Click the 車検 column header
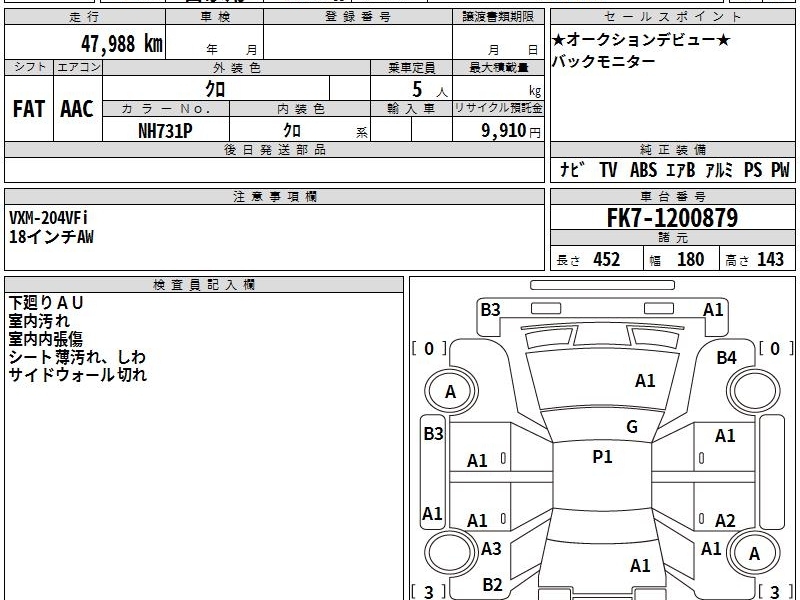Screen dimensions: 800x600 tap(215, 17)
